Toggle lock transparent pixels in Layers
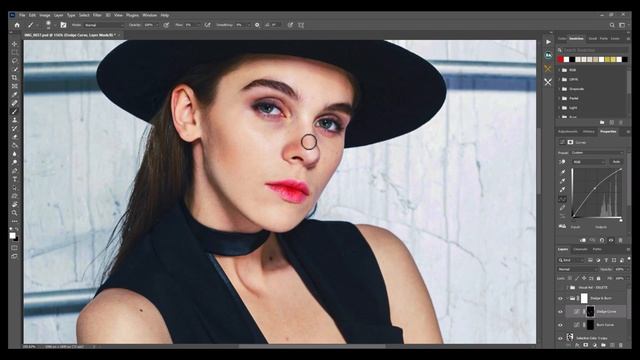Screen dimensions: 640x360 tap(570, 278)
